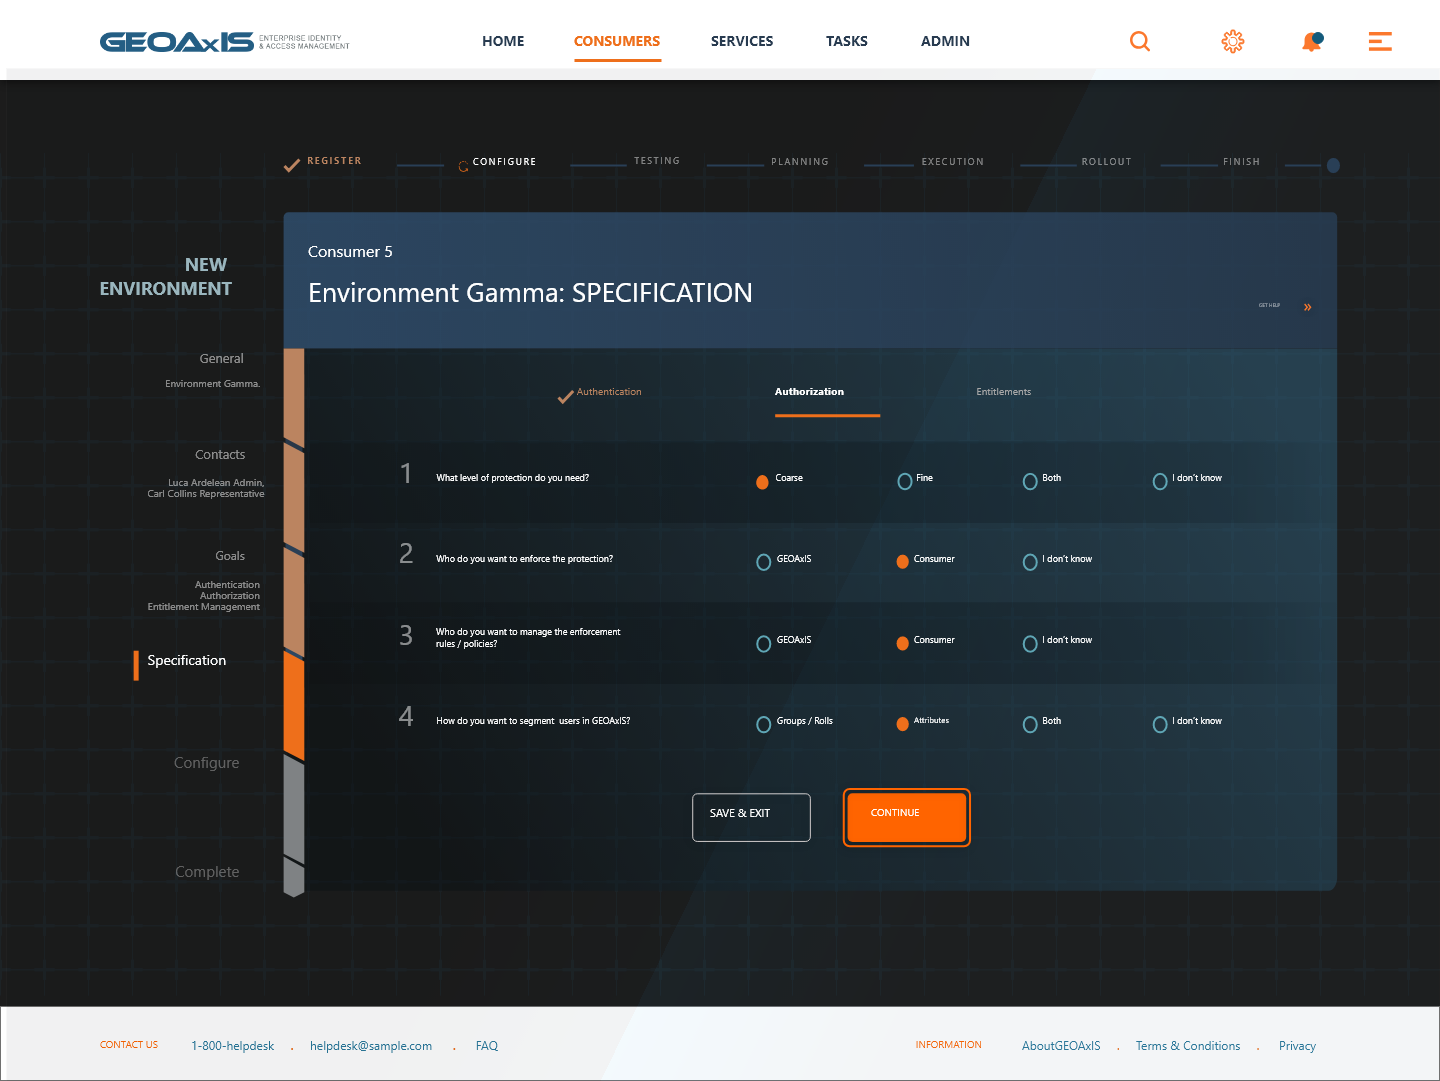This screenshot has height=1081, width=1440.
Task: Open the search magnifier icon
Action: click(x=1139, y=41)
